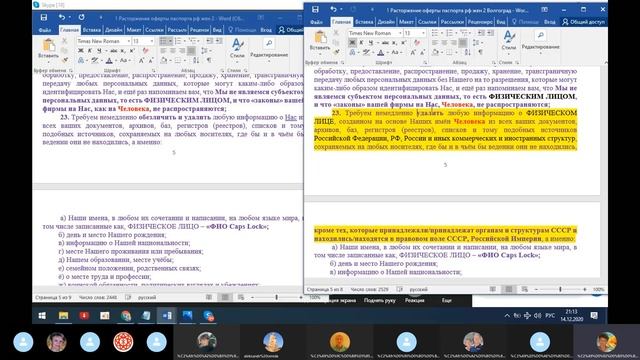The image size is (640, 360).
Task: Switch to Read Mode view in Волгоград status bar
Action: click(493, 289)
